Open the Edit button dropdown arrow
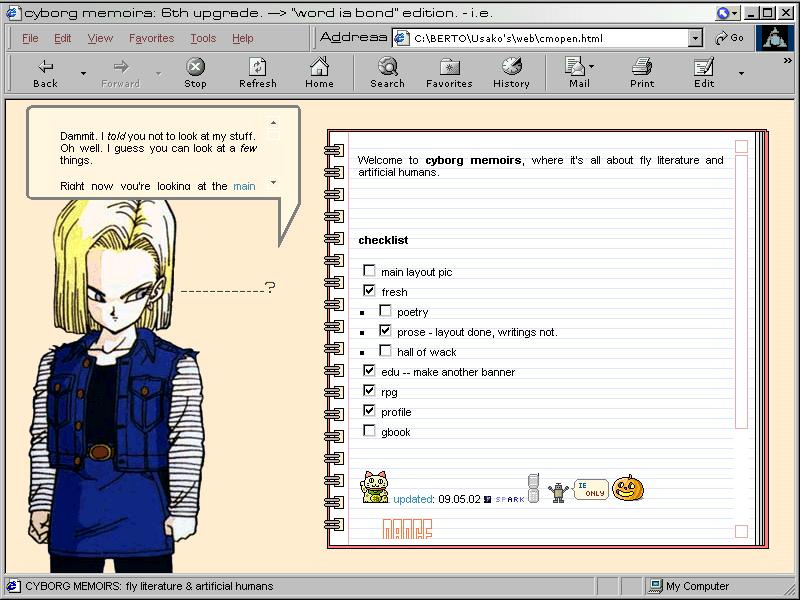Image resolution: width=800 pixels, height=600 pixels. click(x=741, y=73)
